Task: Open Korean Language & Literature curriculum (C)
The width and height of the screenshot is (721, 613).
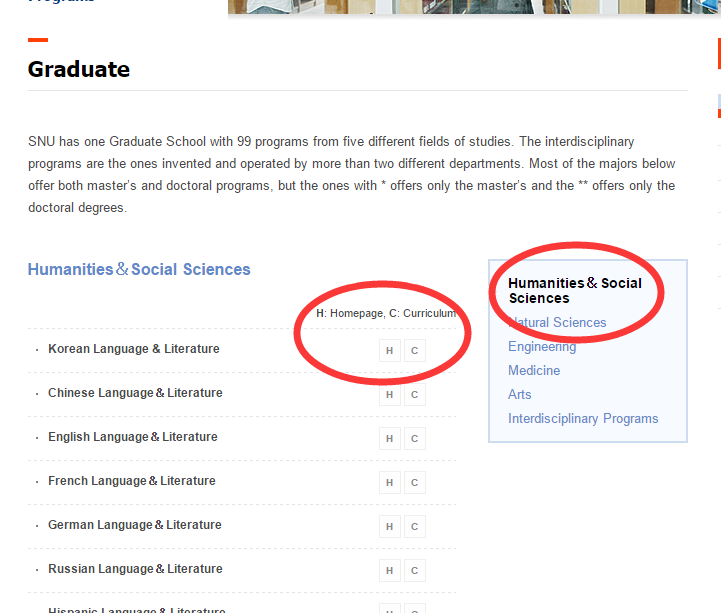Action: click(415, 350)
